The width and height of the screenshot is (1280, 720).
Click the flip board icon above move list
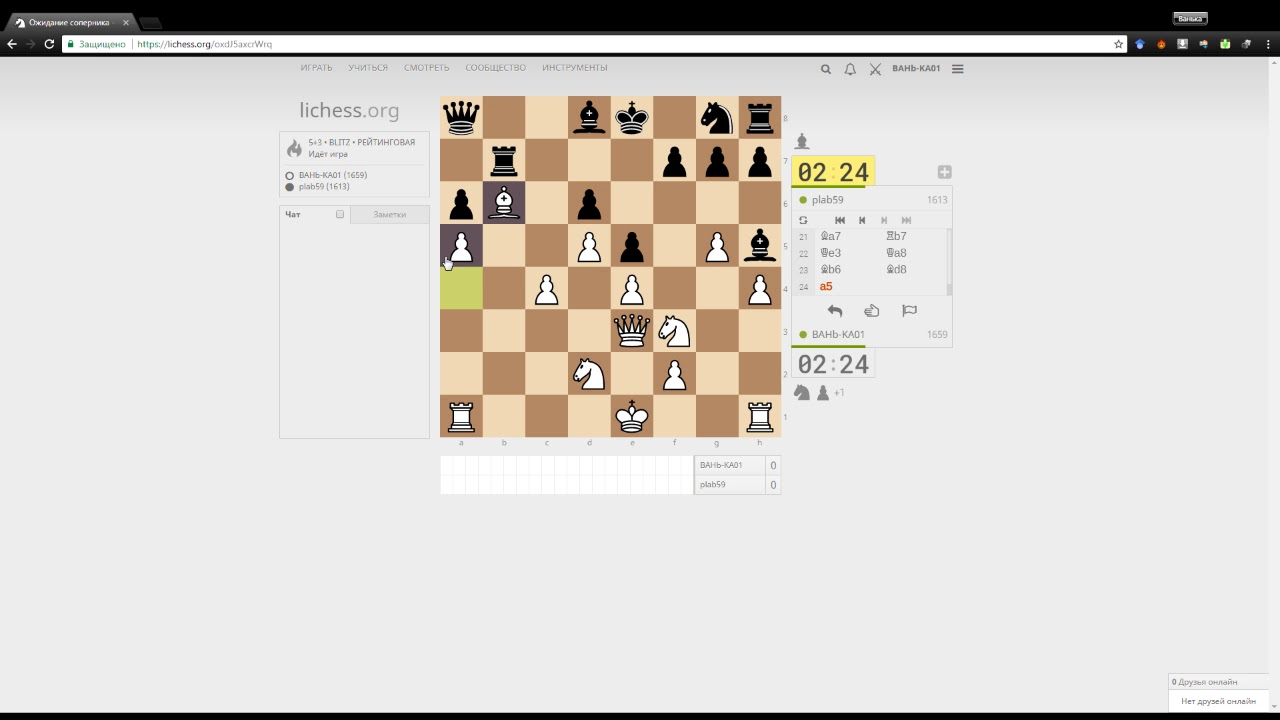click(803, 220)
